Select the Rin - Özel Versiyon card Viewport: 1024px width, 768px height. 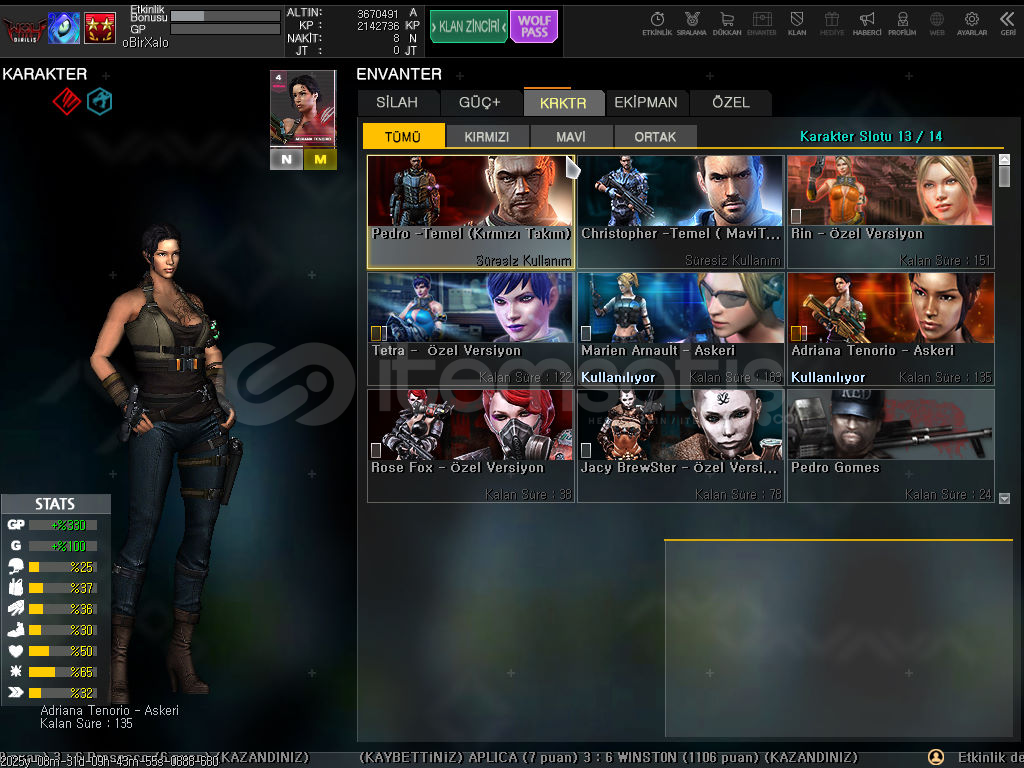coord(891,212)
